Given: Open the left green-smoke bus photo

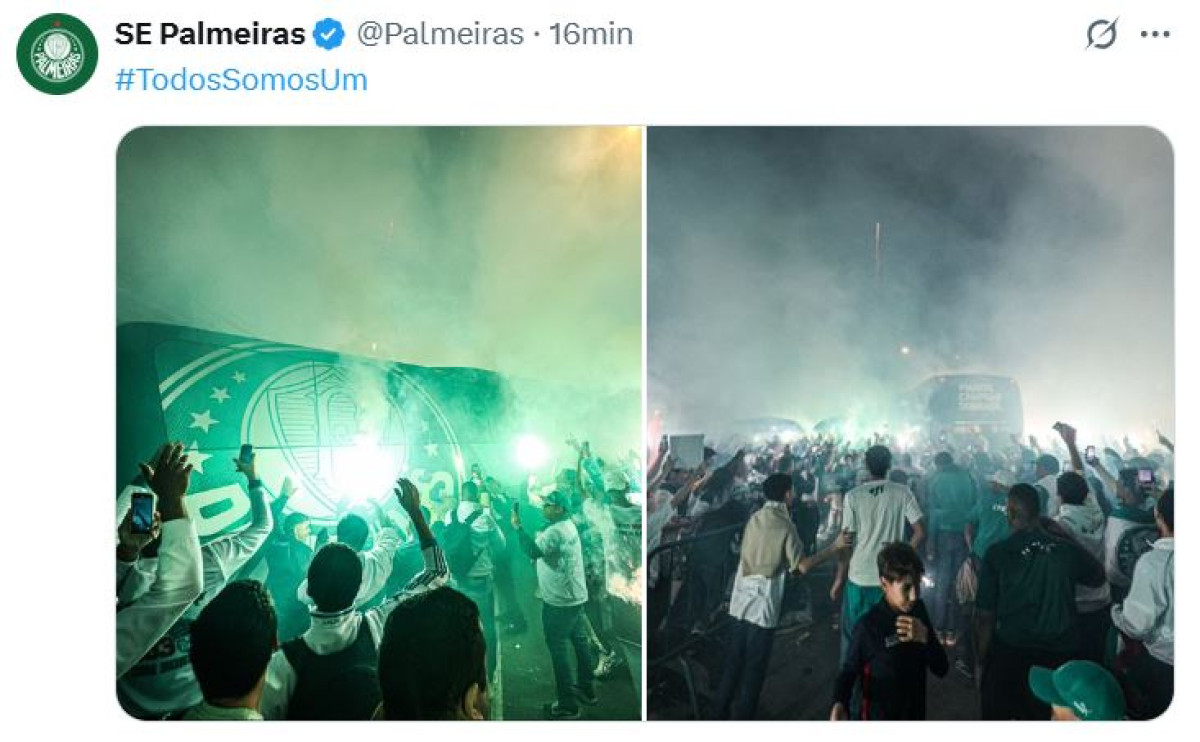Looking at the screenshot, I should (x=379, y=423).
